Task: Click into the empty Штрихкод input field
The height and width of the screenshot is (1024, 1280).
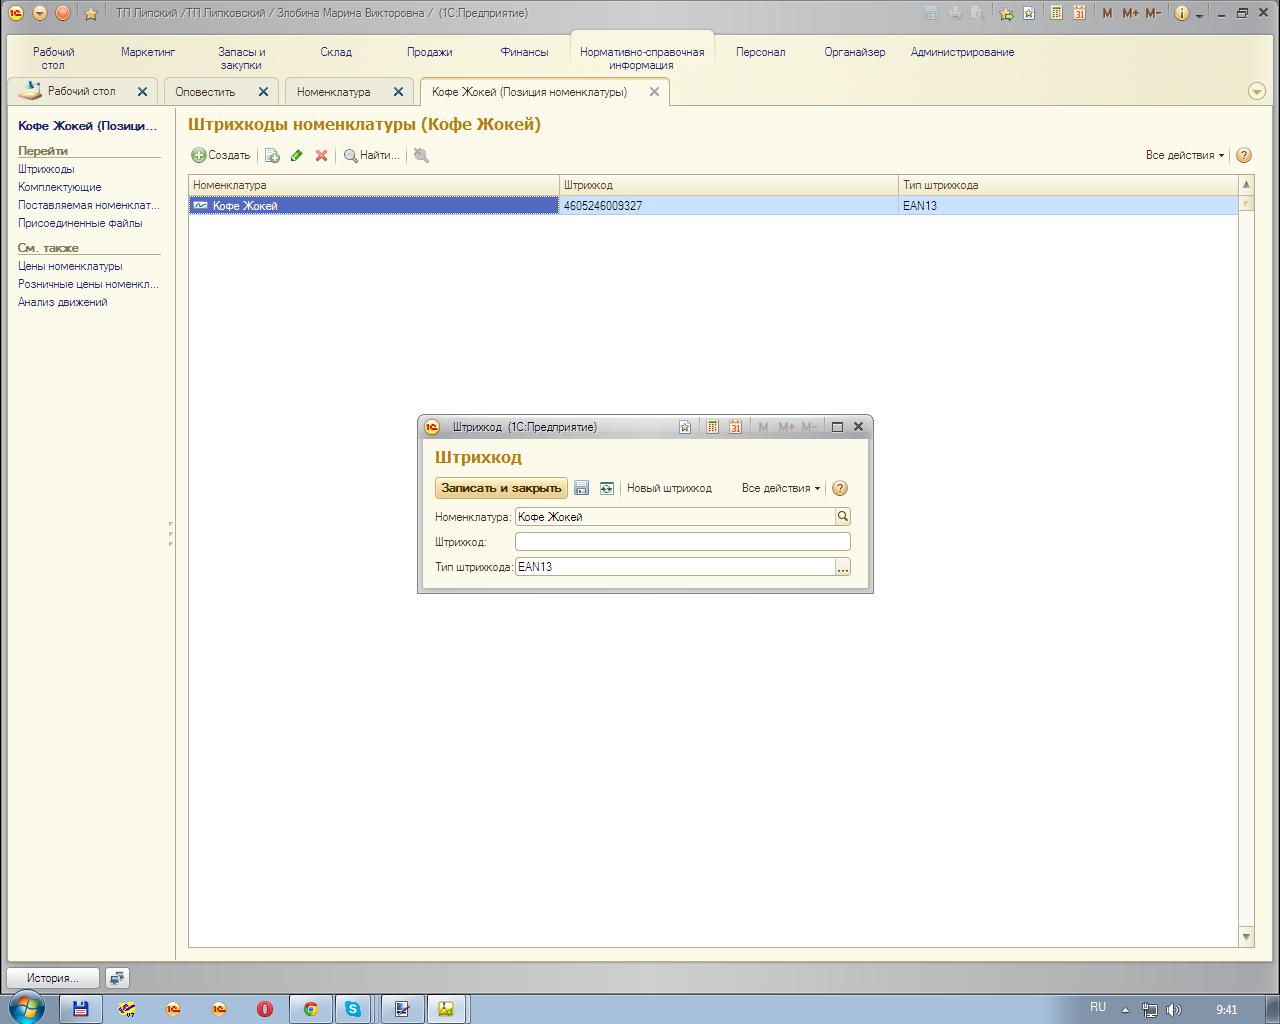Action: [x=683, y=542]
